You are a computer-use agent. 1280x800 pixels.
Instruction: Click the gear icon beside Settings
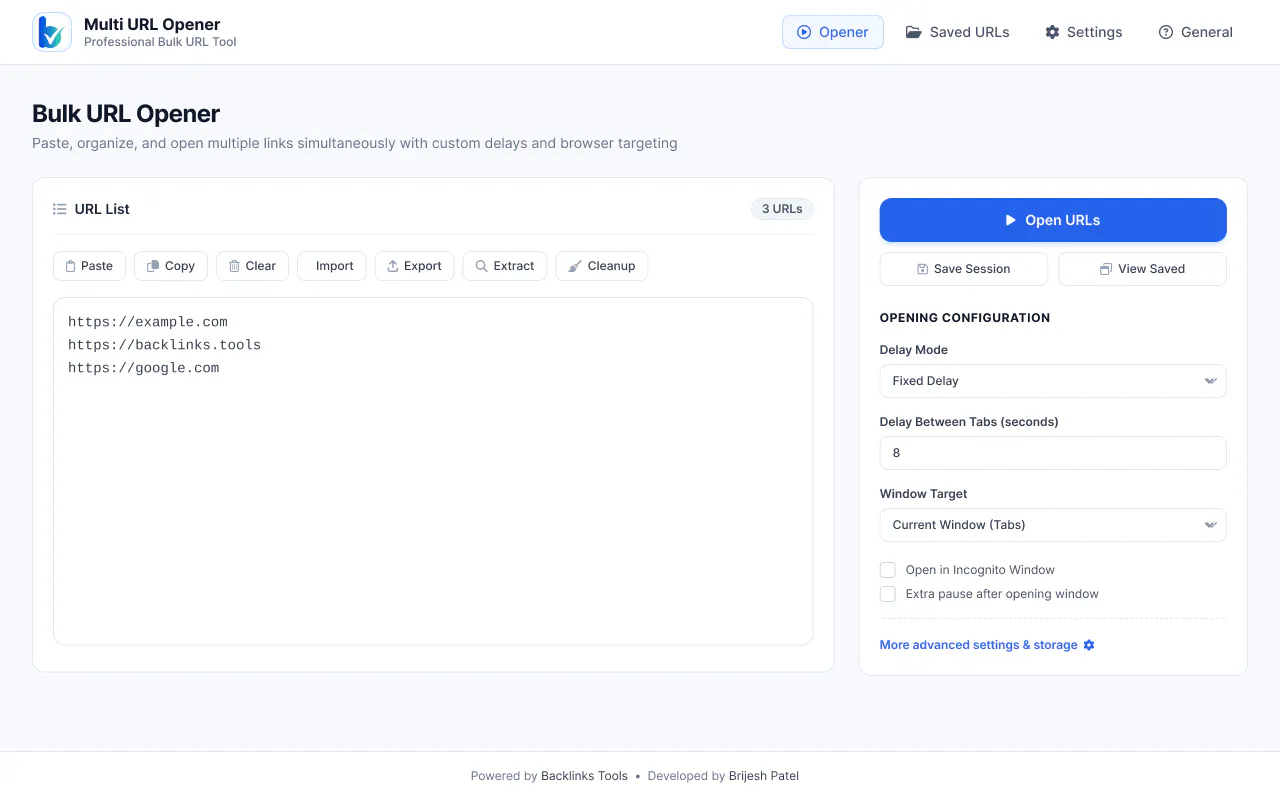[x=1052, y=32]
